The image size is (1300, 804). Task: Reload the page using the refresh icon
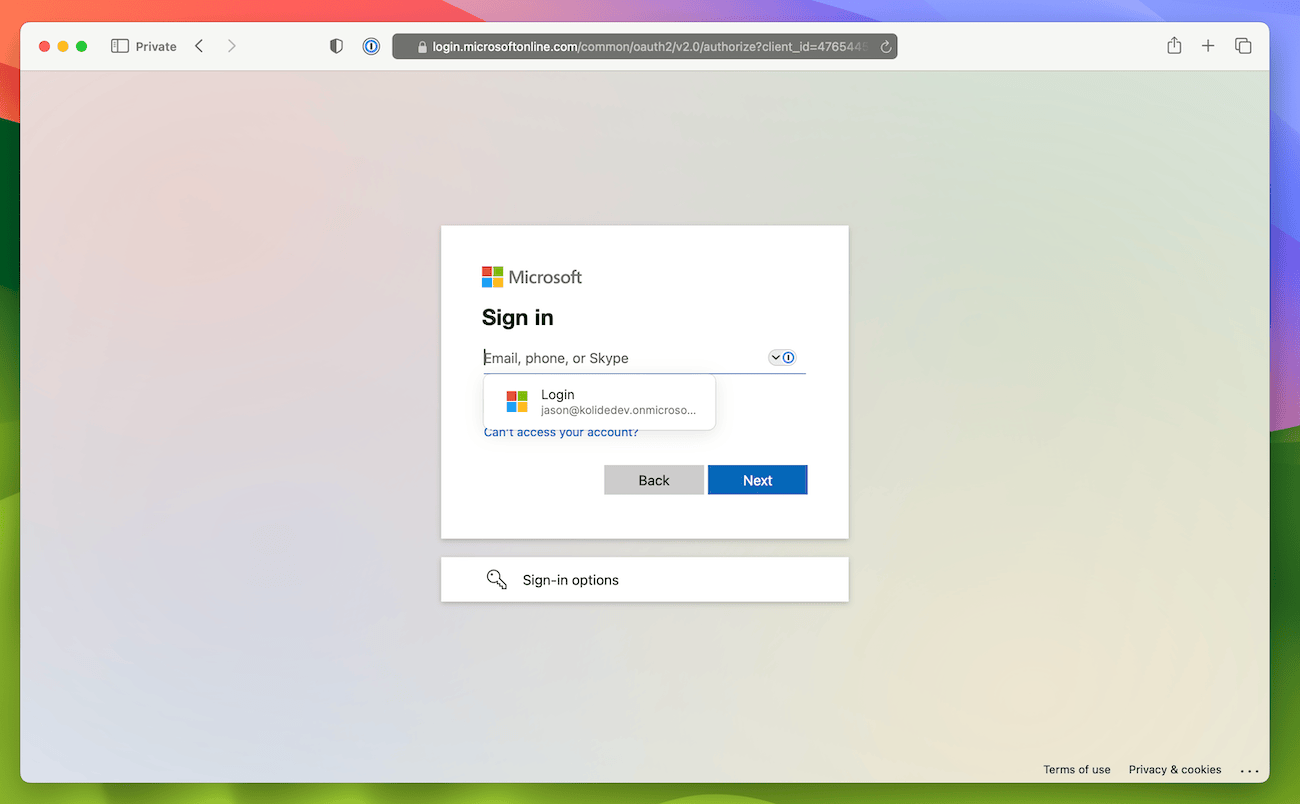pyautogui.click(x=886, y=45)
